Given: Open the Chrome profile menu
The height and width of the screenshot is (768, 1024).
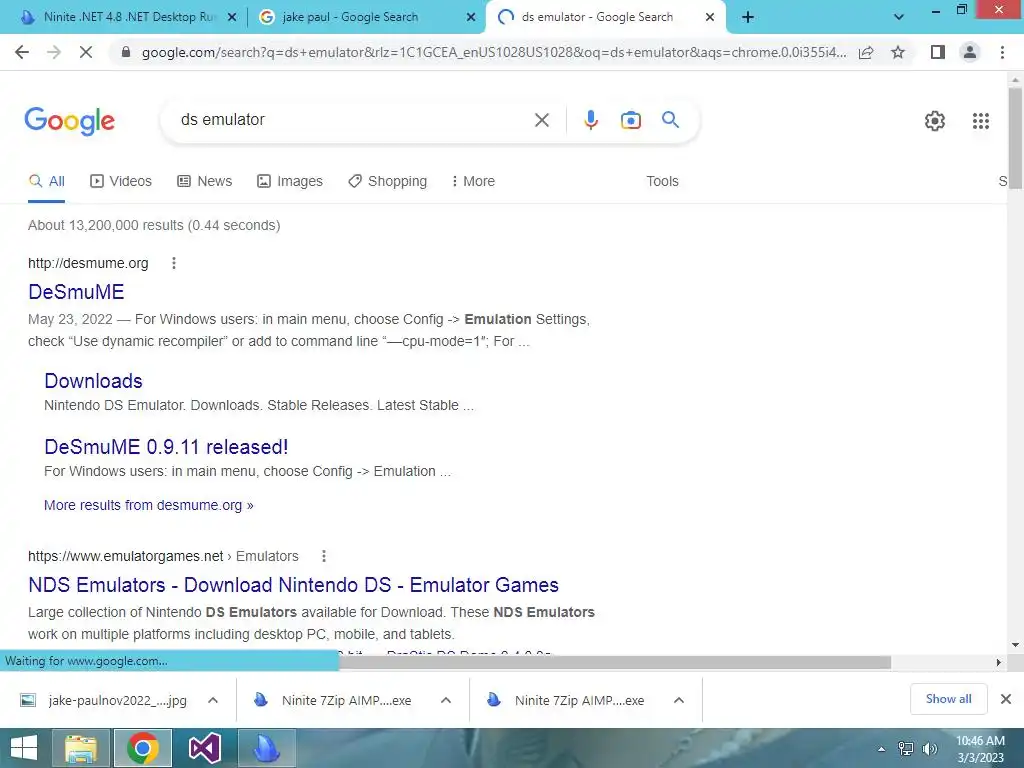Looking at the screenshot, I should (970, 52).
